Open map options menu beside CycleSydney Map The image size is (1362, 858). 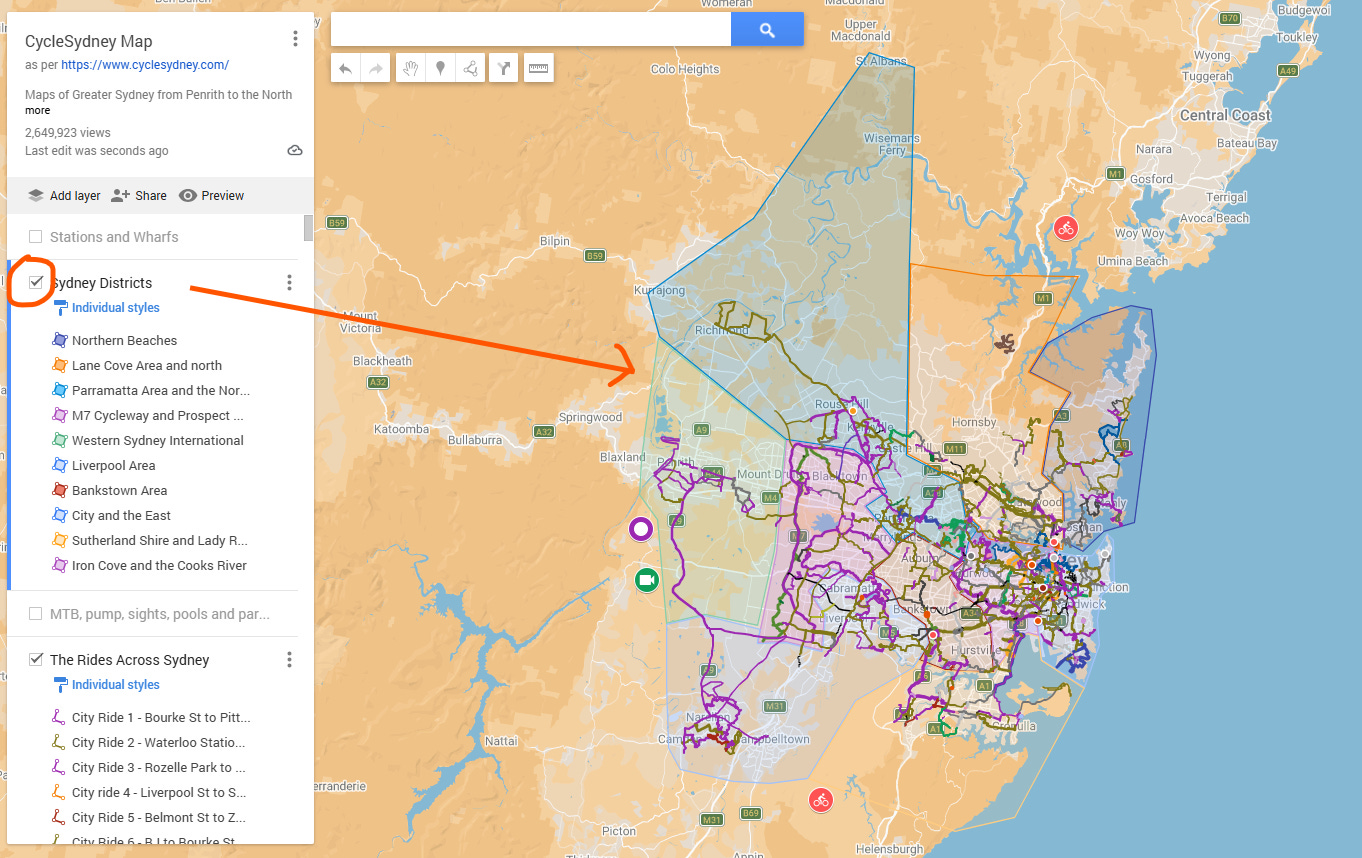click(x=295, y=39)
